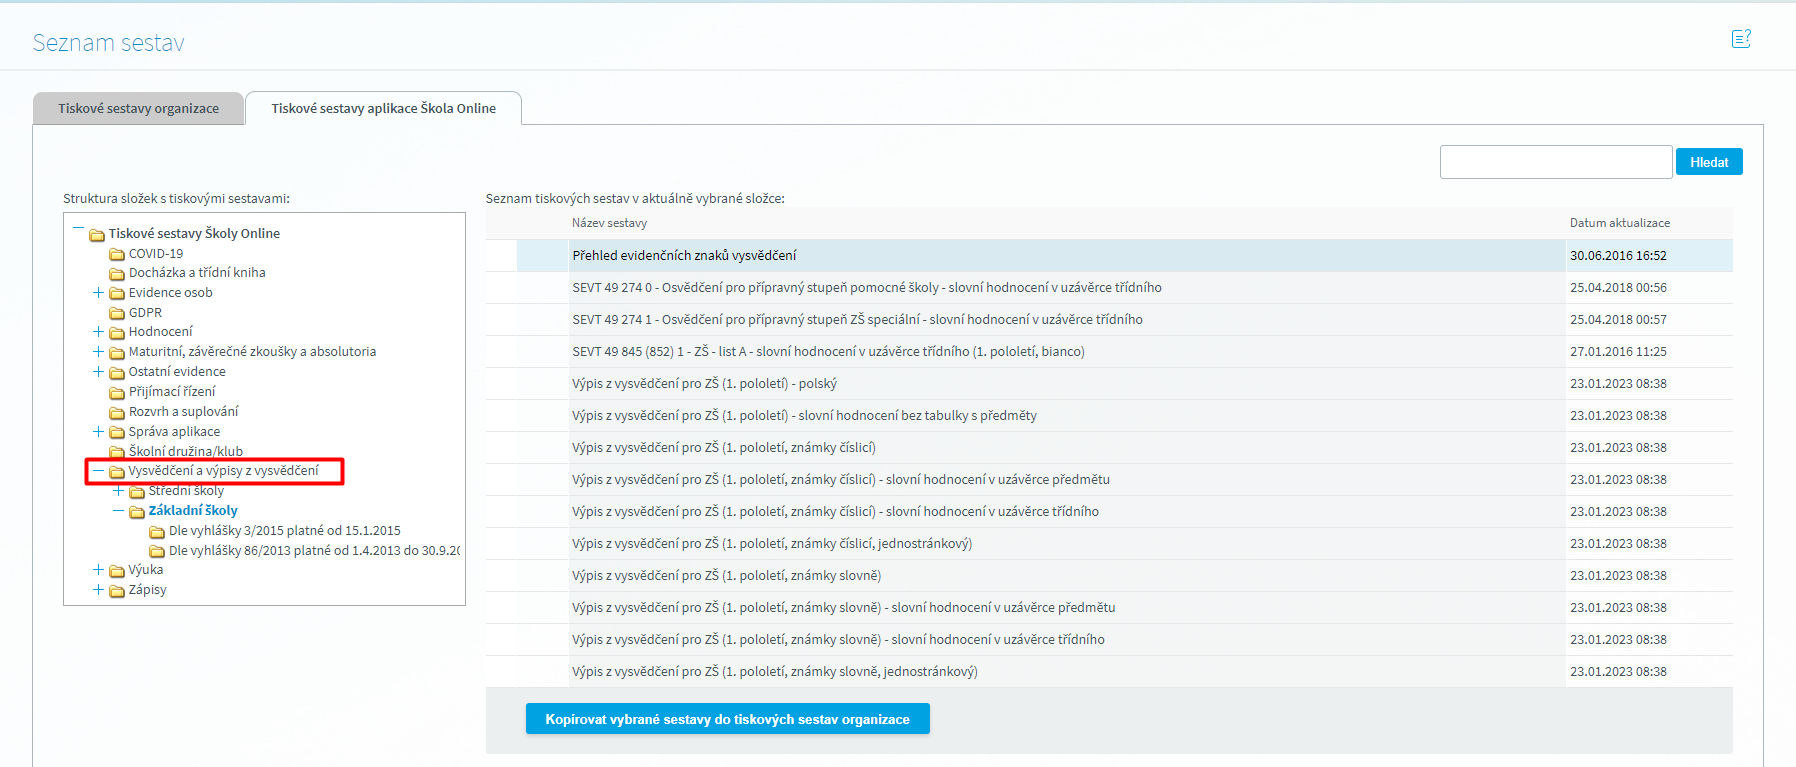Open the help icon in page header
Viewport: 1796px width, 767px height.
1740,39
